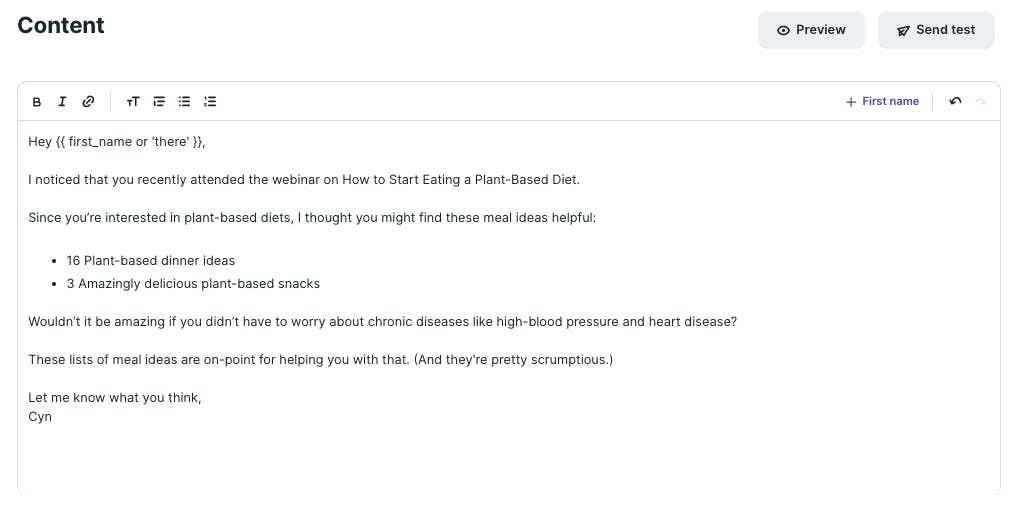Insert the First name merge tag
Image resolution: width=1016 pixels, height=505 pixels.
tap(883, 101)
